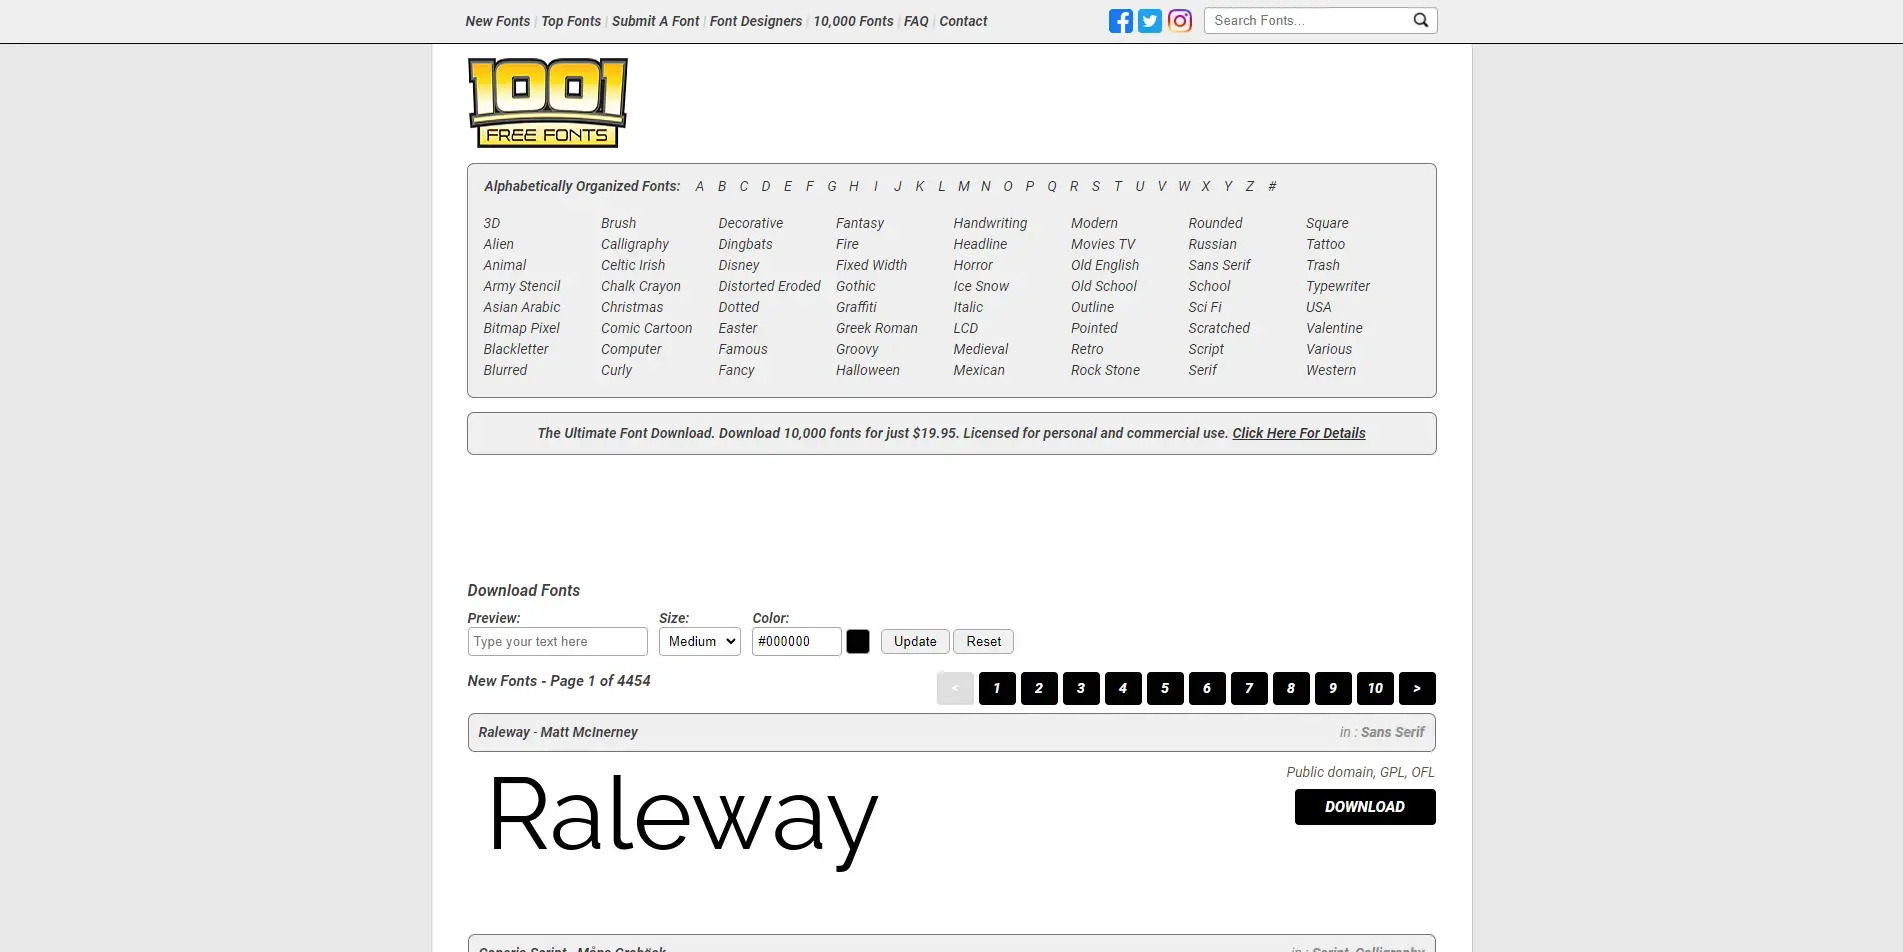Go to page 7 of fonts
Viewport: 1903px width, 952px height.
[x=1249, y=688]
